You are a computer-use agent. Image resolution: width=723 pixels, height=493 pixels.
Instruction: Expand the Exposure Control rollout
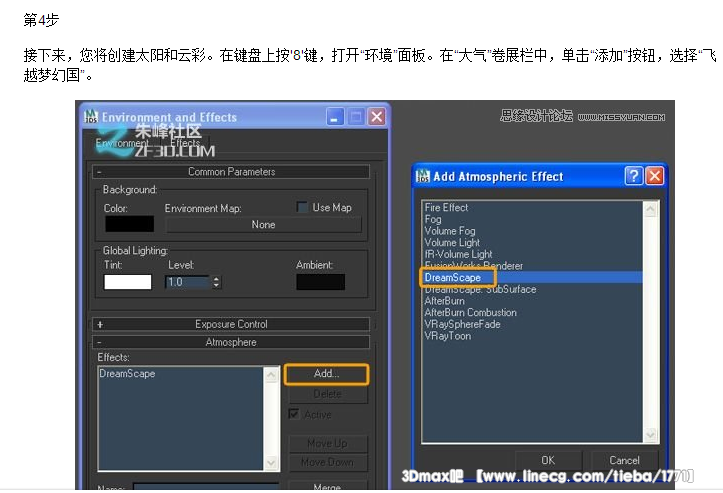point(99,324)
